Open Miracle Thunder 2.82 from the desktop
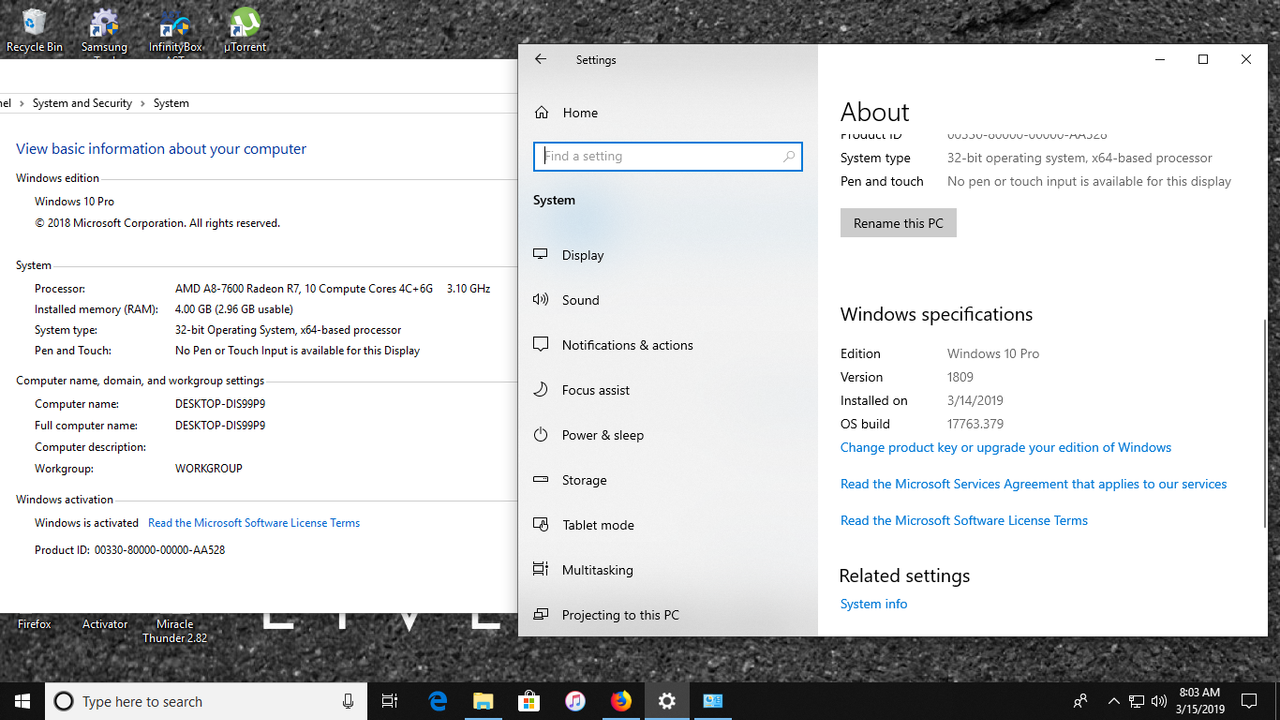The height and width of the screenshot is (720, 1280). [x=174, y=630]
